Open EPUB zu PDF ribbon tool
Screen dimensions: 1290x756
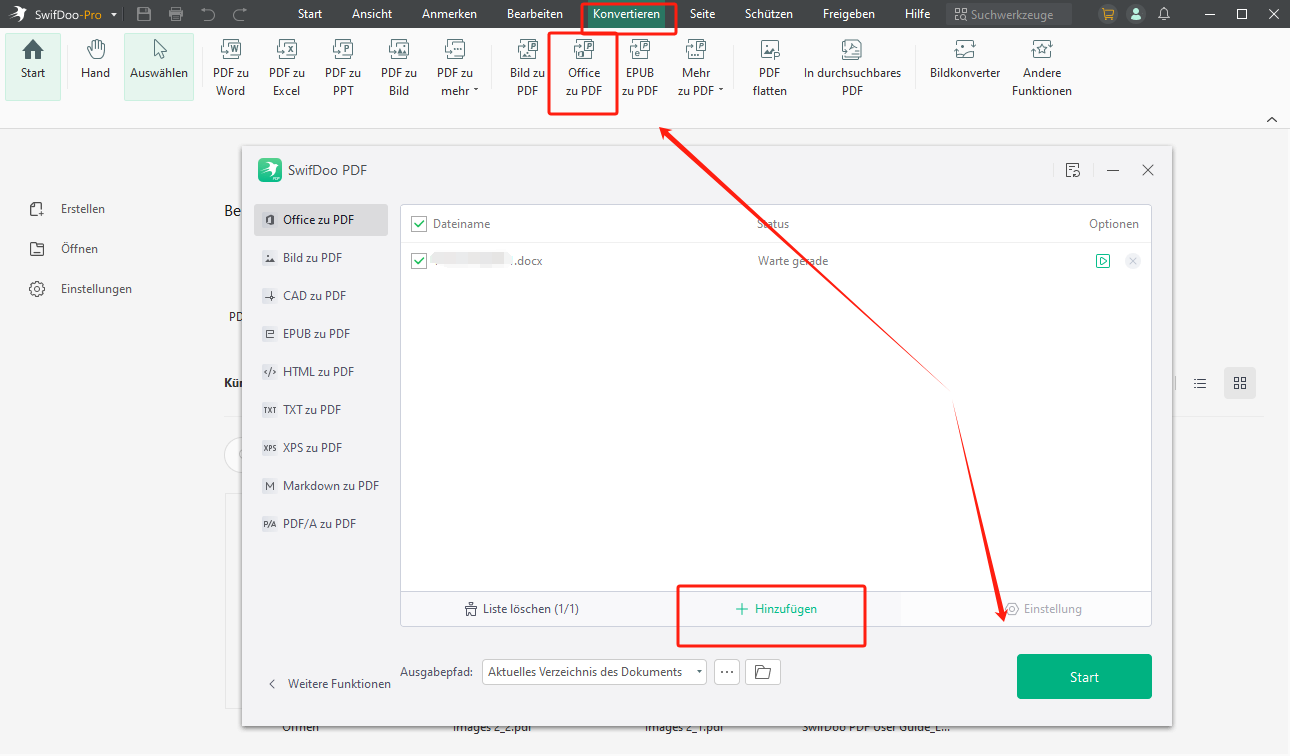click(x=640, y=69)
